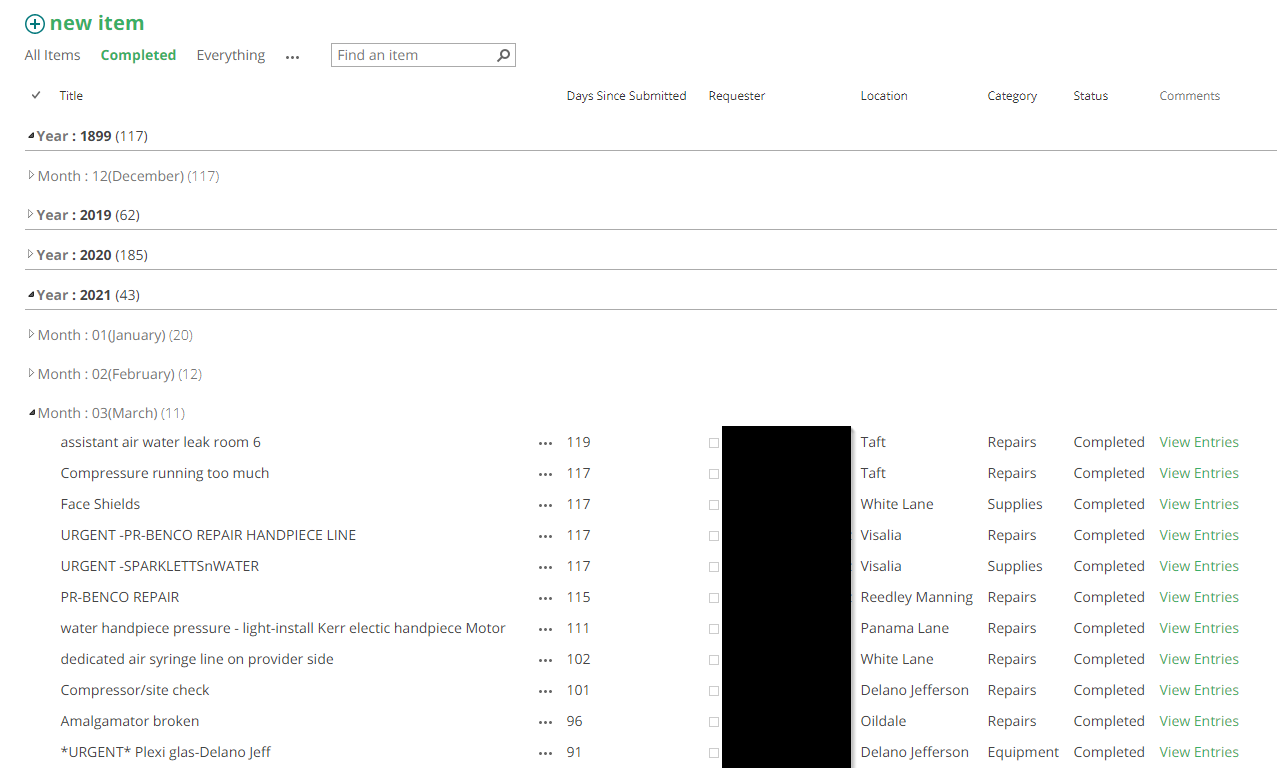Open the new item plus icon
The image size is (1280, 768).
point(35,22)
